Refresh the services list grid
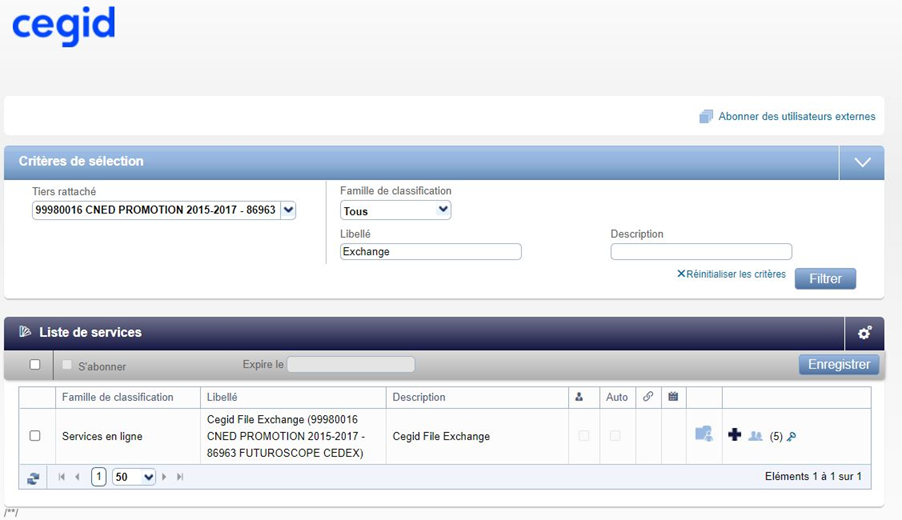Screen dimensions: 902x520 point(33,478)
